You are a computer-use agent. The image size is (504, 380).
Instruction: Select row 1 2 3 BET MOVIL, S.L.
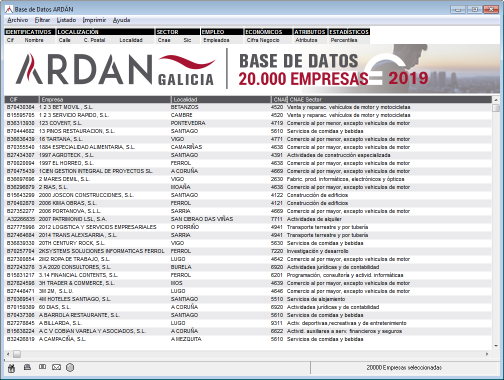248,107
